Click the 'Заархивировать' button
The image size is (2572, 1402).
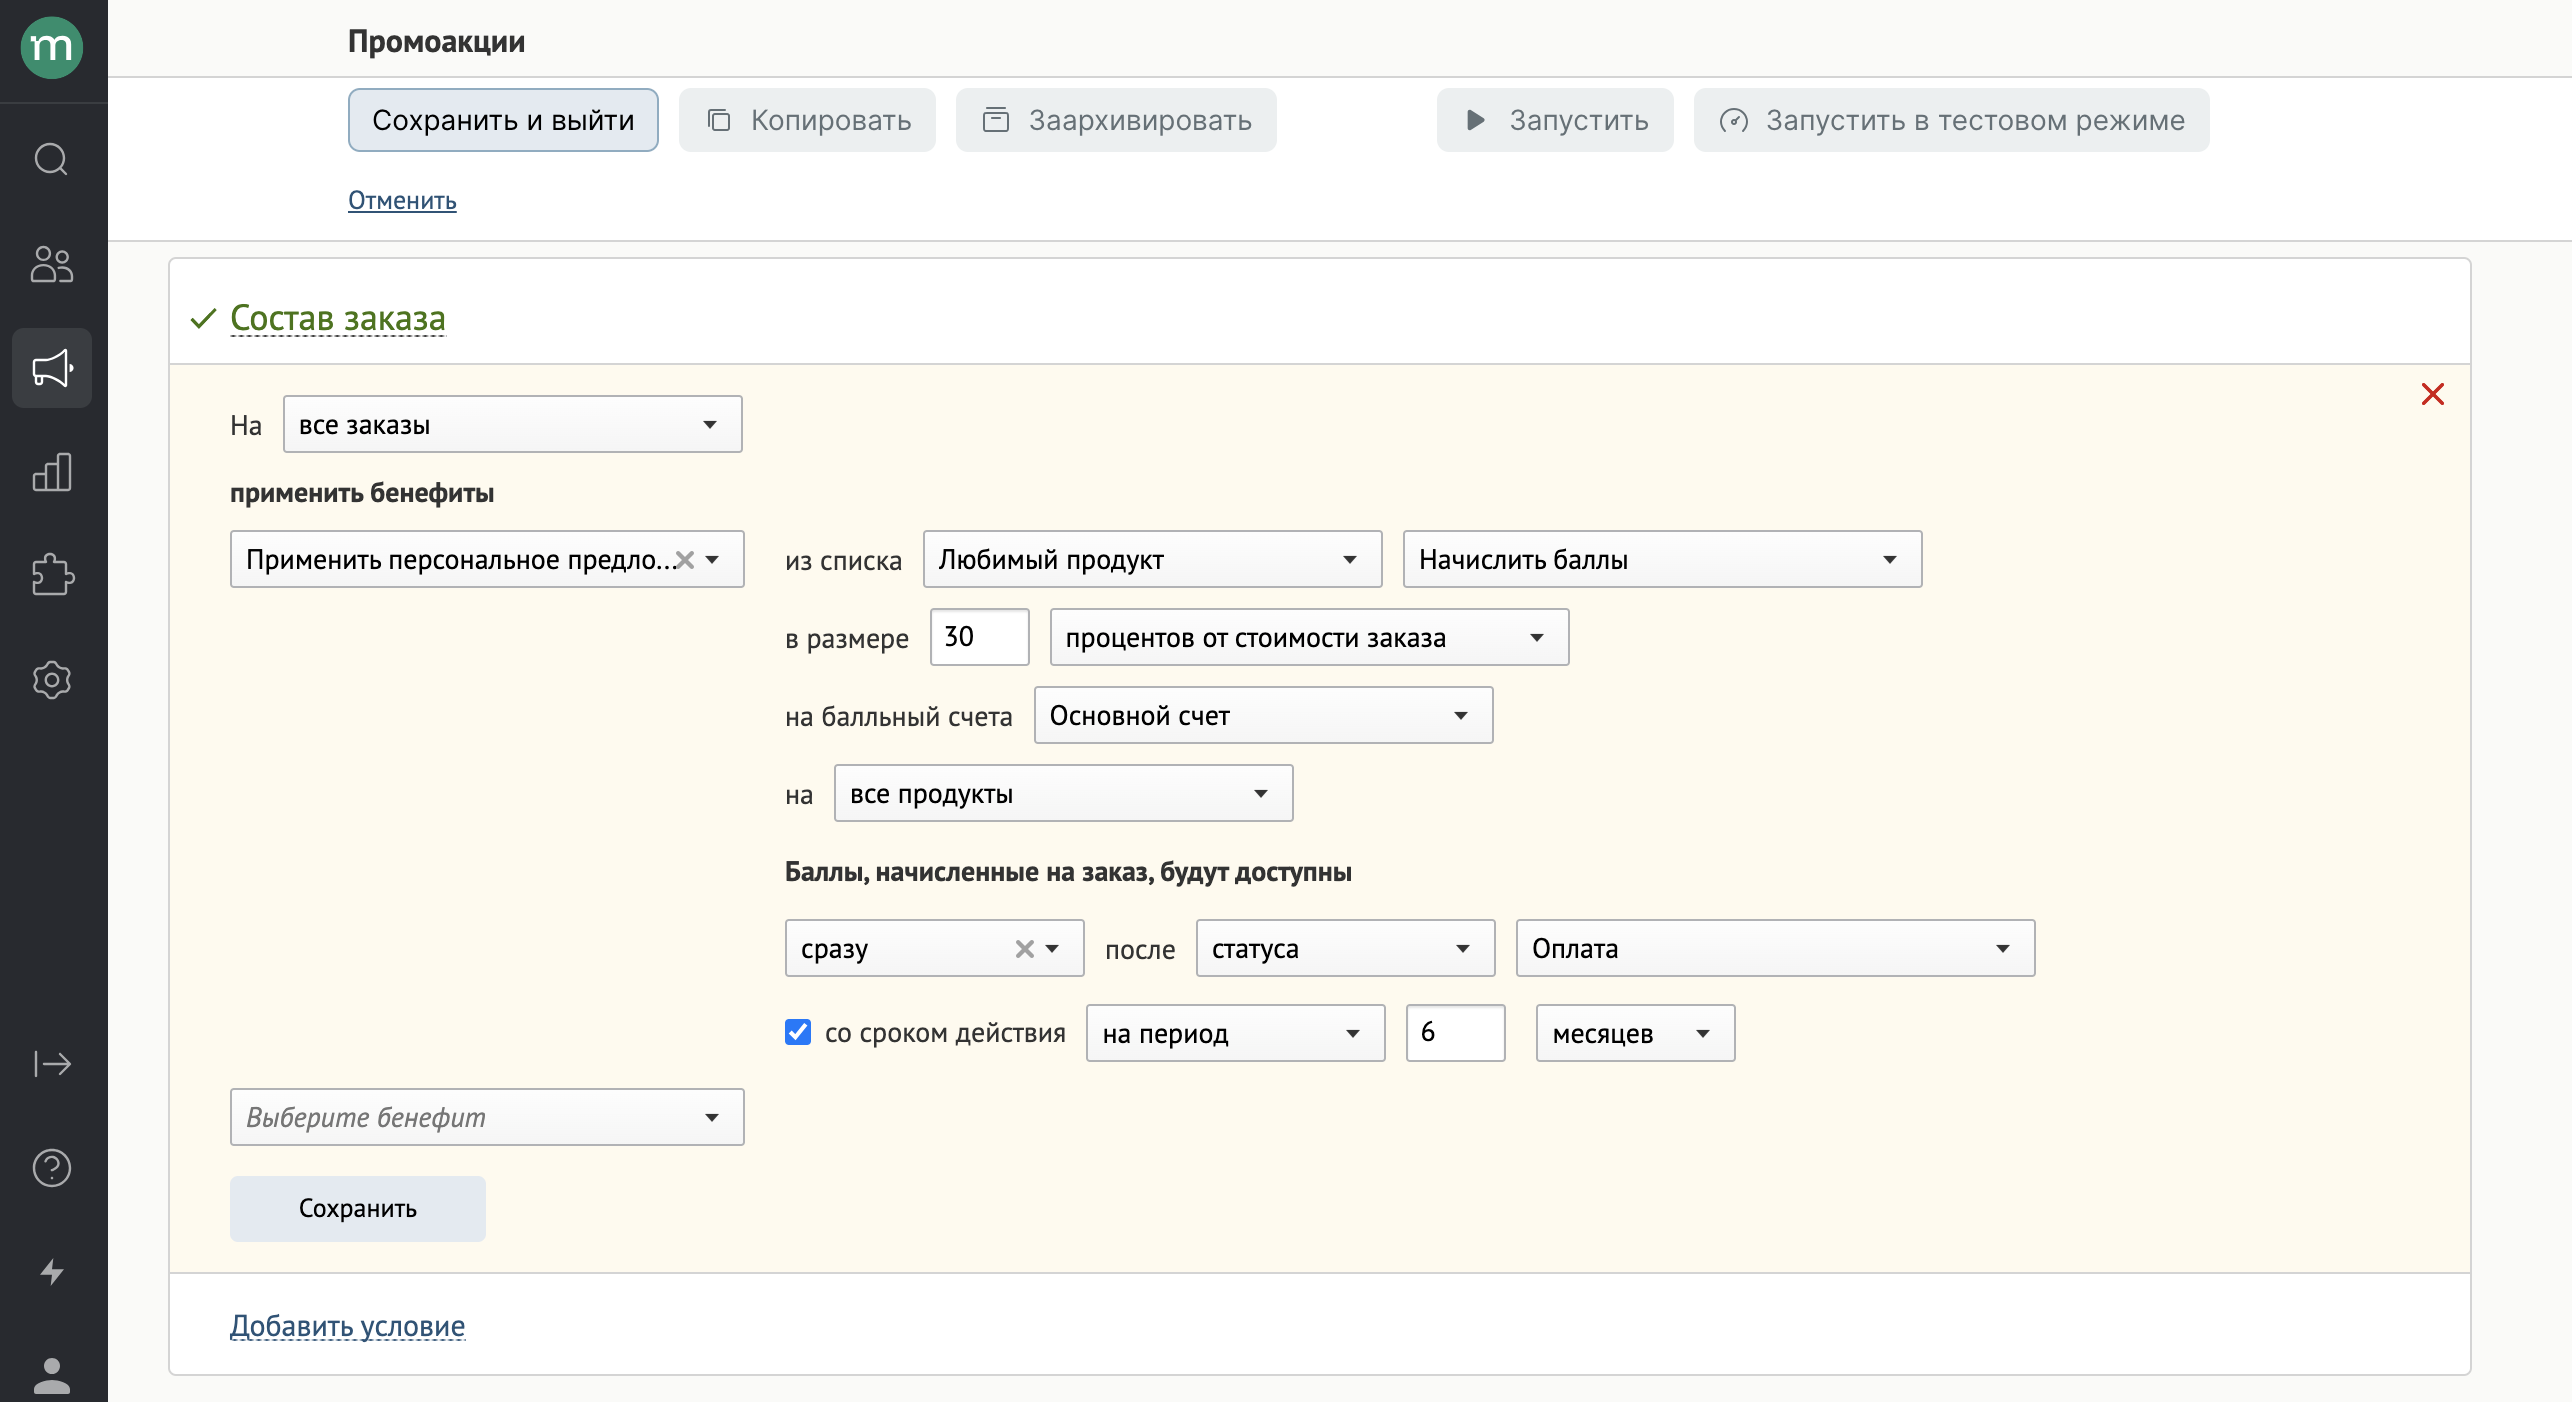coord(1116,120)
